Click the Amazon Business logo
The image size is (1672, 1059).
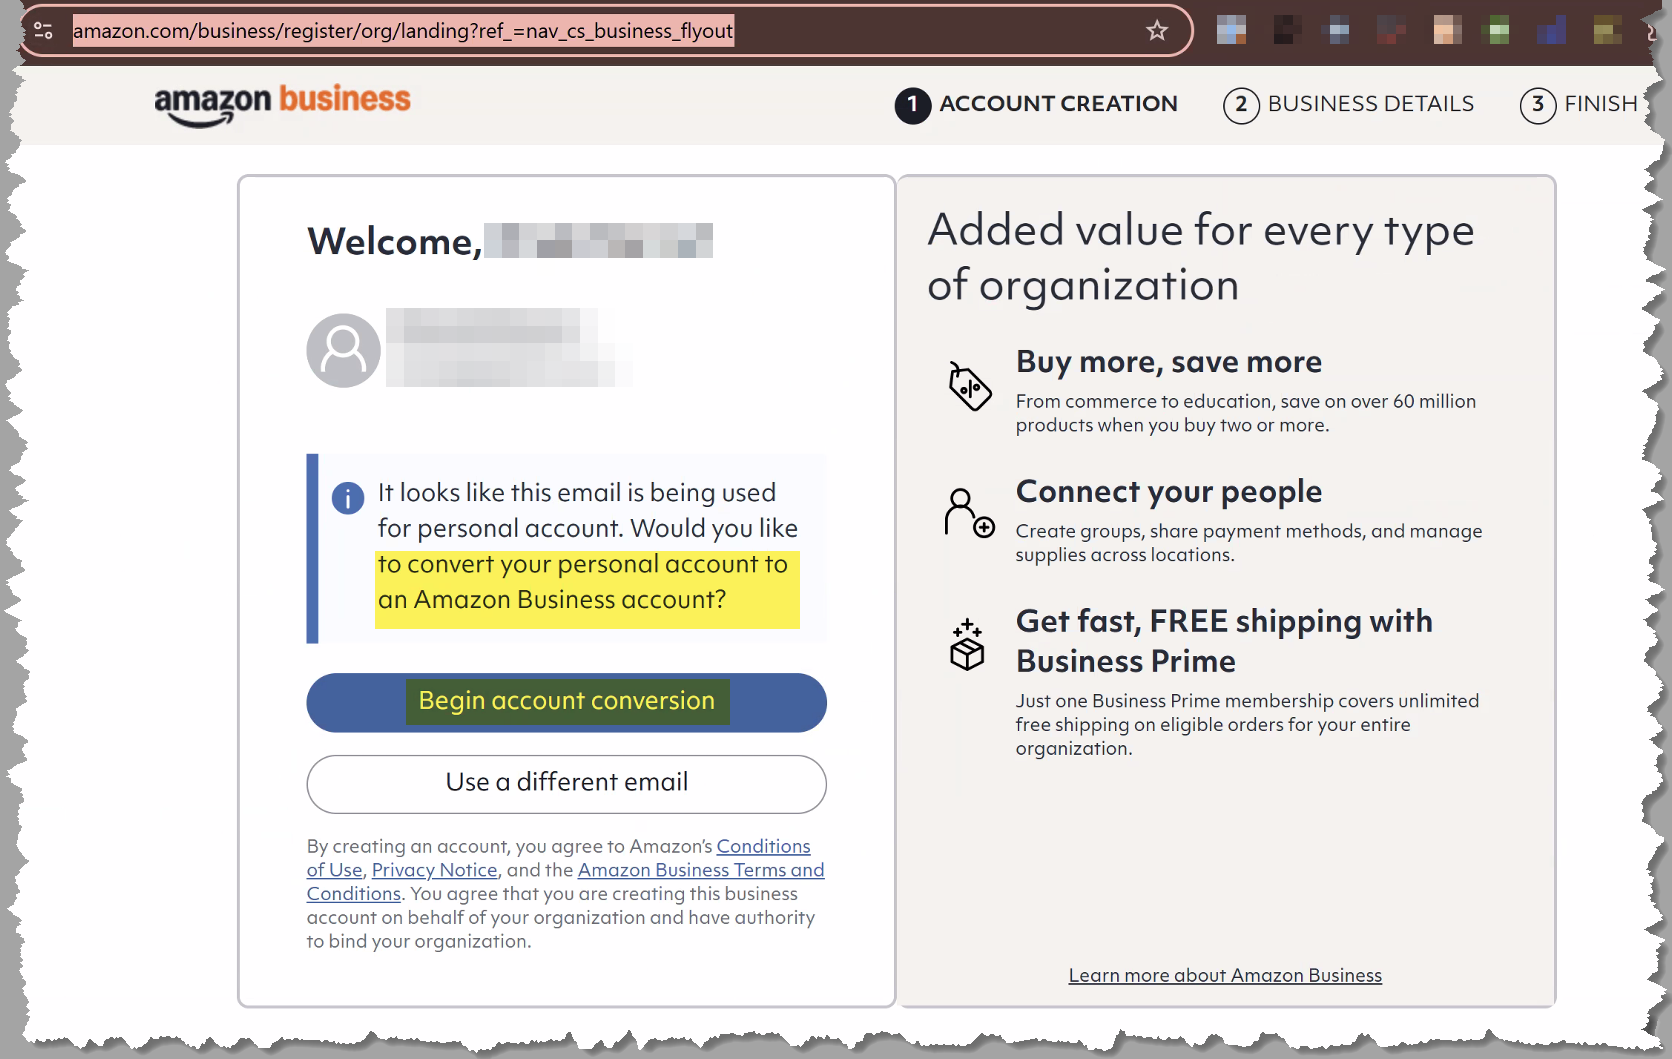tap(282, 104)
